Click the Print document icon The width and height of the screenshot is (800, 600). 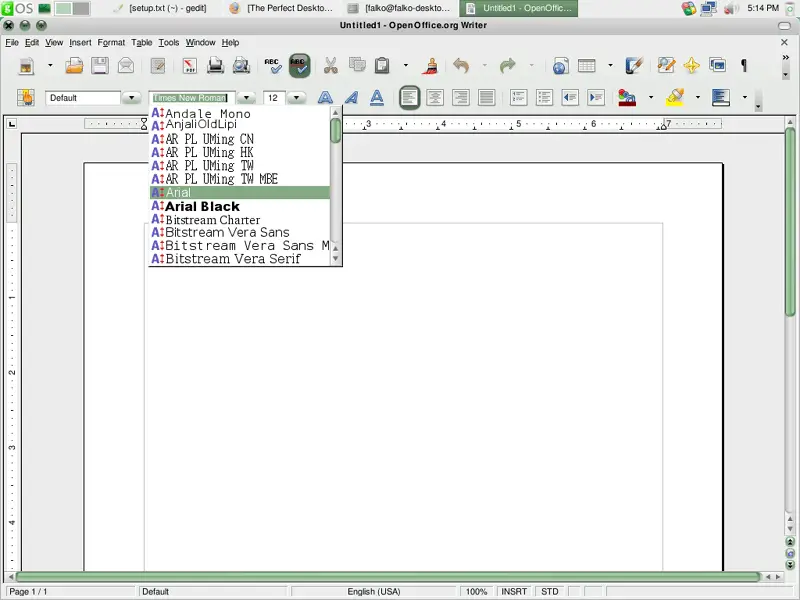click(x=215, y=66)
